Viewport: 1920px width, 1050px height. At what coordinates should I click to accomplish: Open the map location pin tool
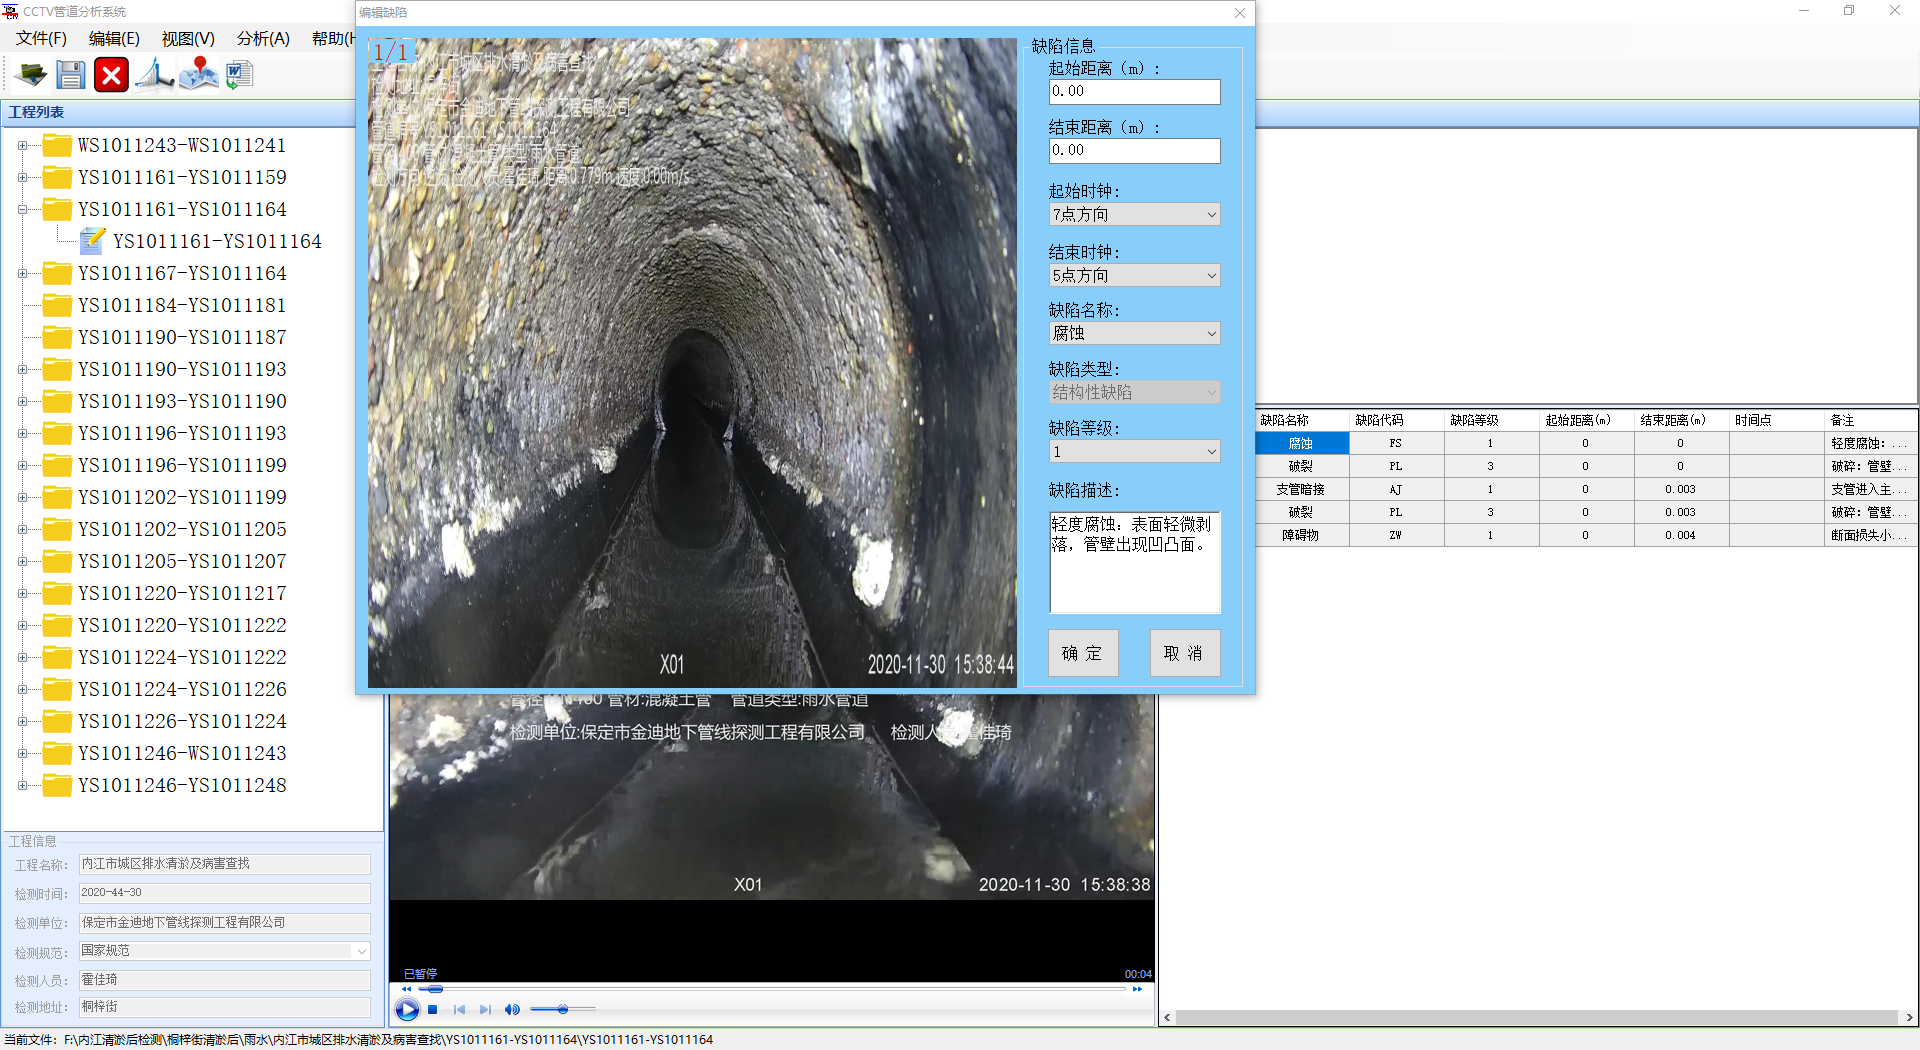point(199,75)
